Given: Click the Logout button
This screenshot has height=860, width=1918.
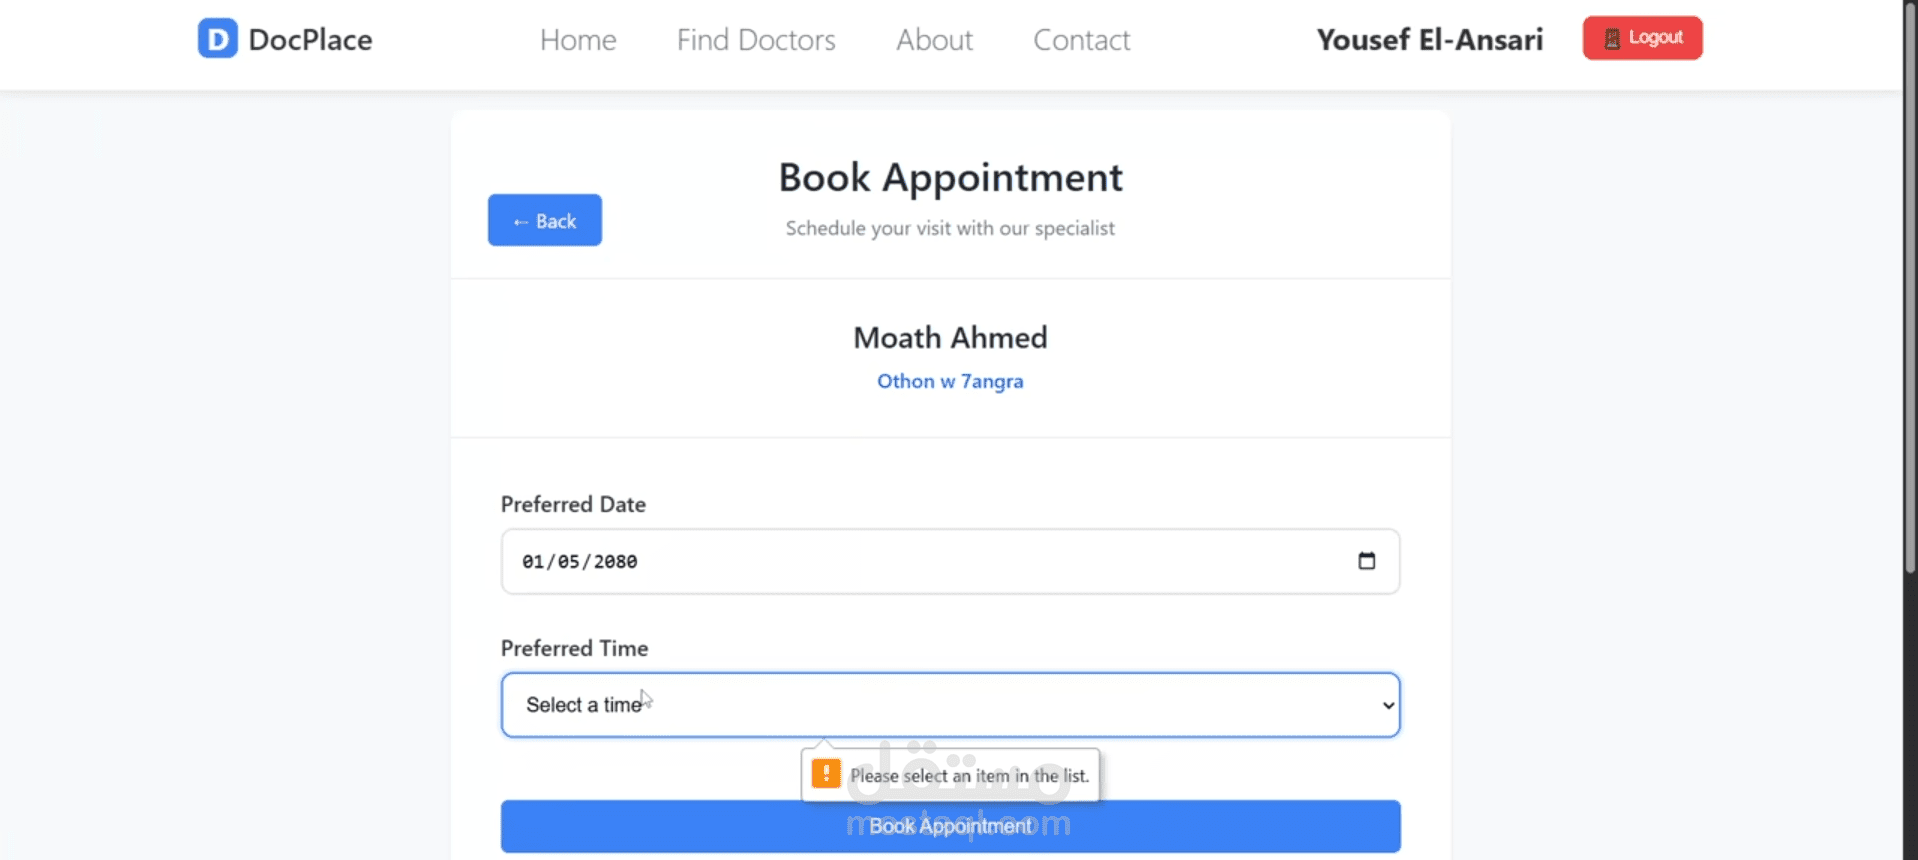Looking at the screenshot, I should [x=1642, y=38].
